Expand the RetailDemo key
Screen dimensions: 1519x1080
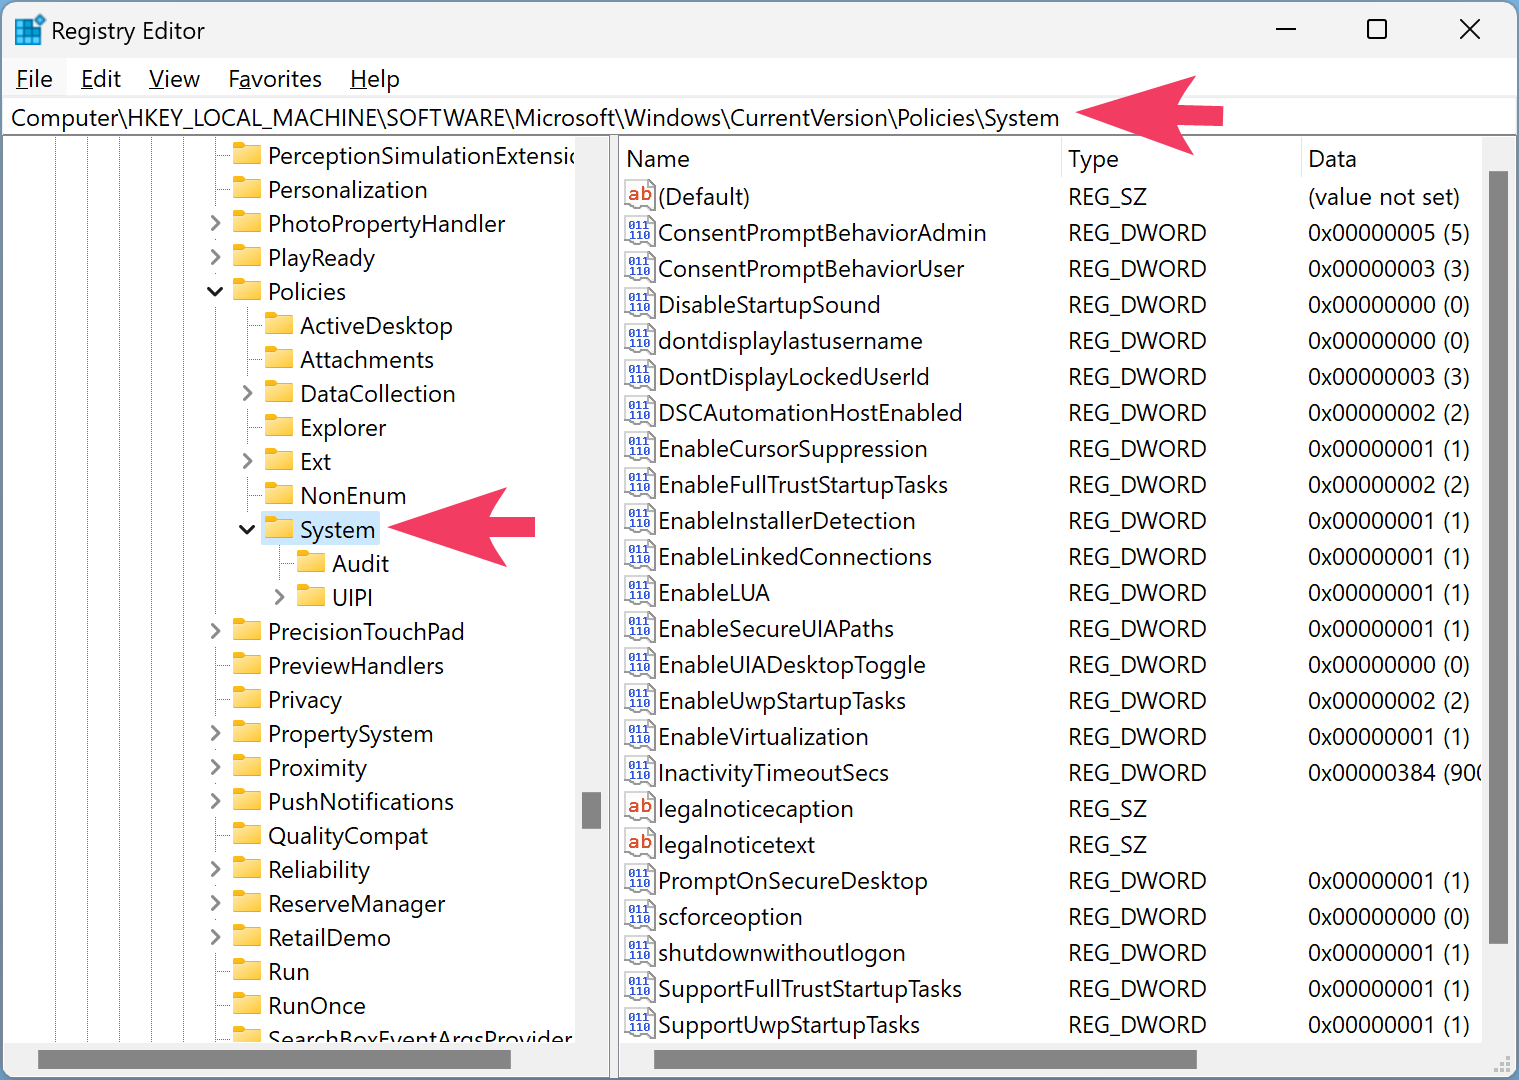[215, 937]
